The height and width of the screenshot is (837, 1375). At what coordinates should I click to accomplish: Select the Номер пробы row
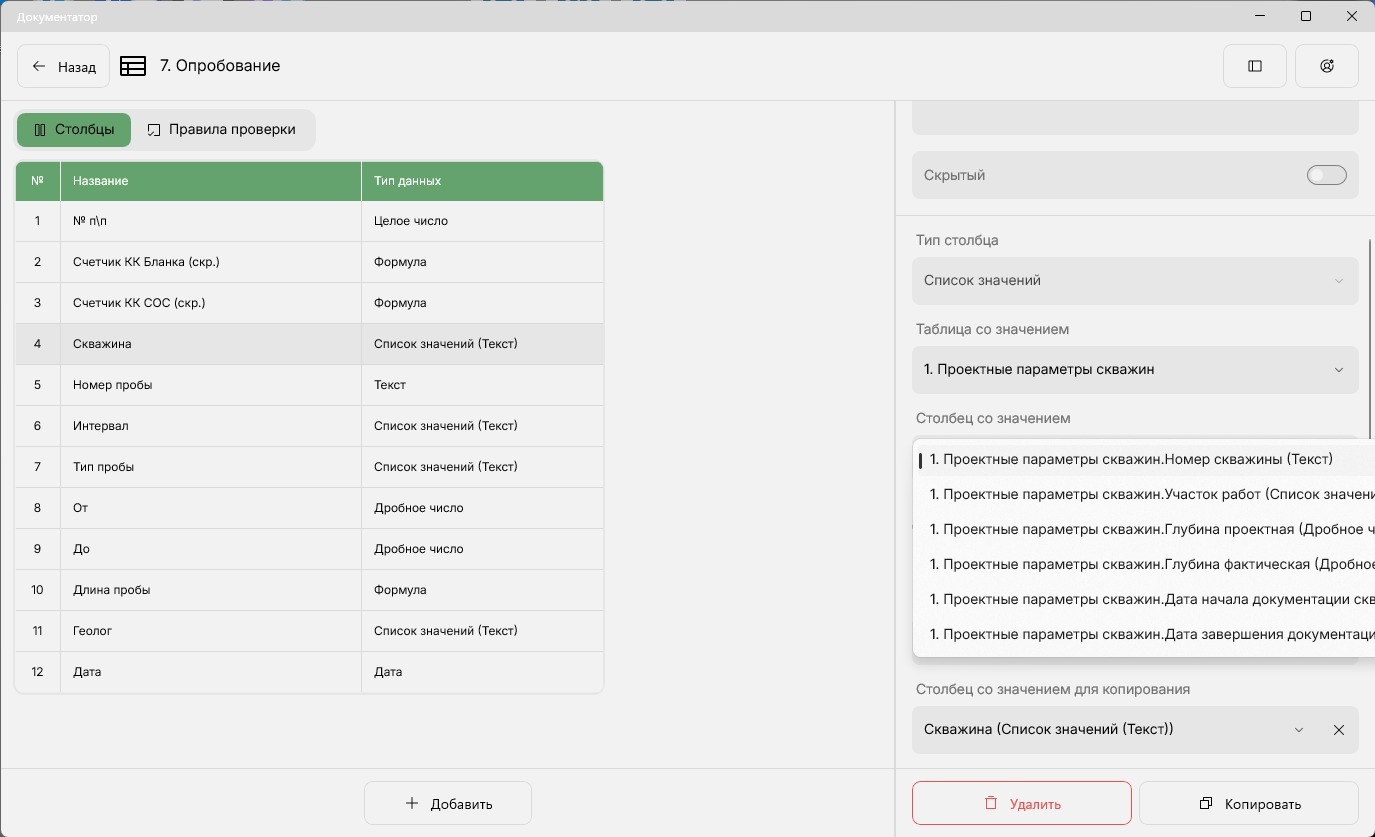tap(309, 385)
